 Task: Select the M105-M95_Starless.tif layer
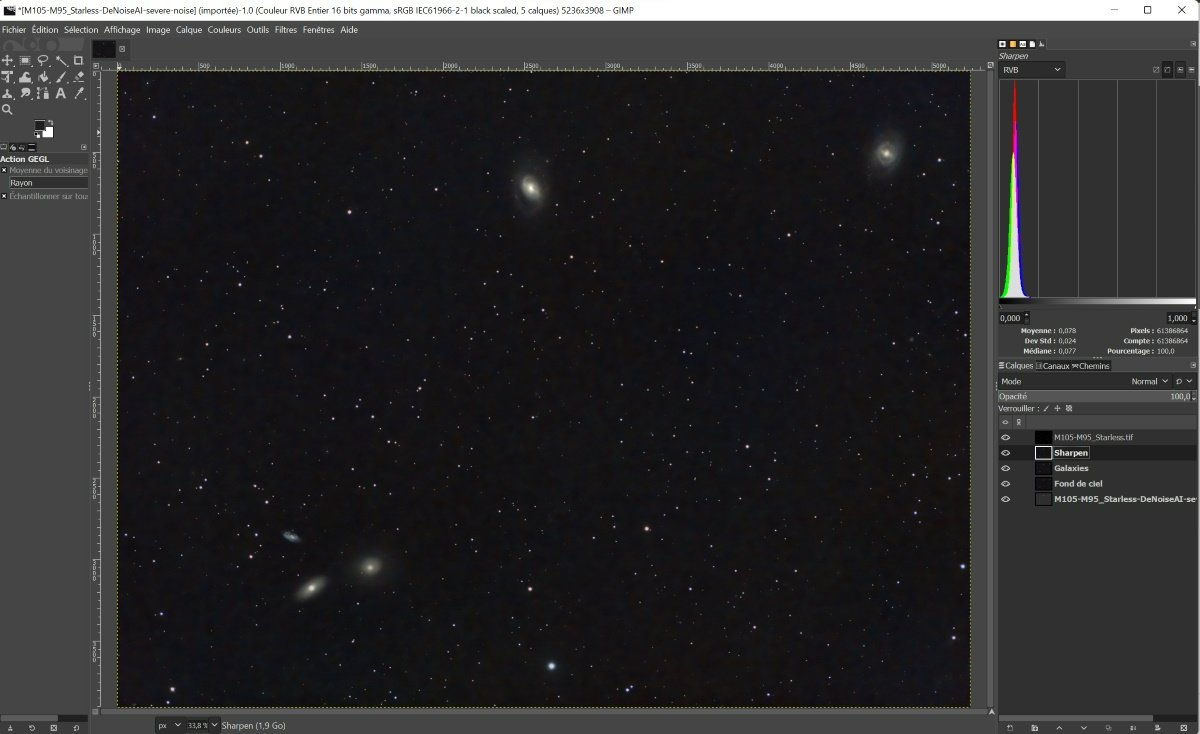click(x=1092, y=437)
